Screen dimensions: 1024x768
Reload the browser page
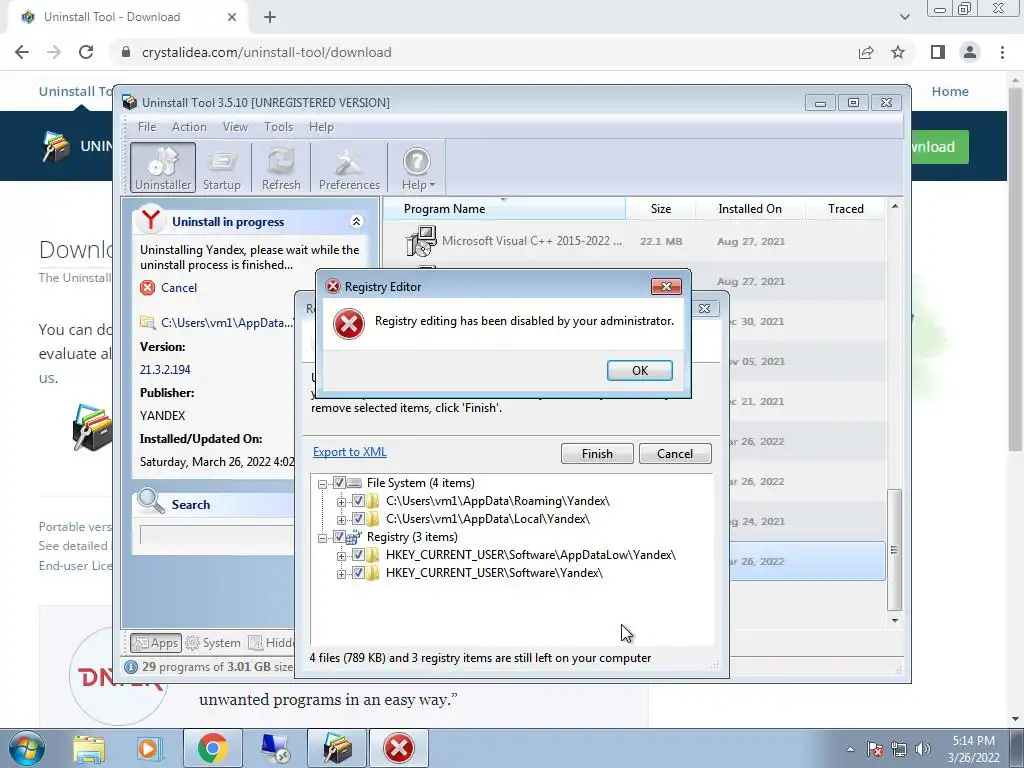[x=86, y=52]
